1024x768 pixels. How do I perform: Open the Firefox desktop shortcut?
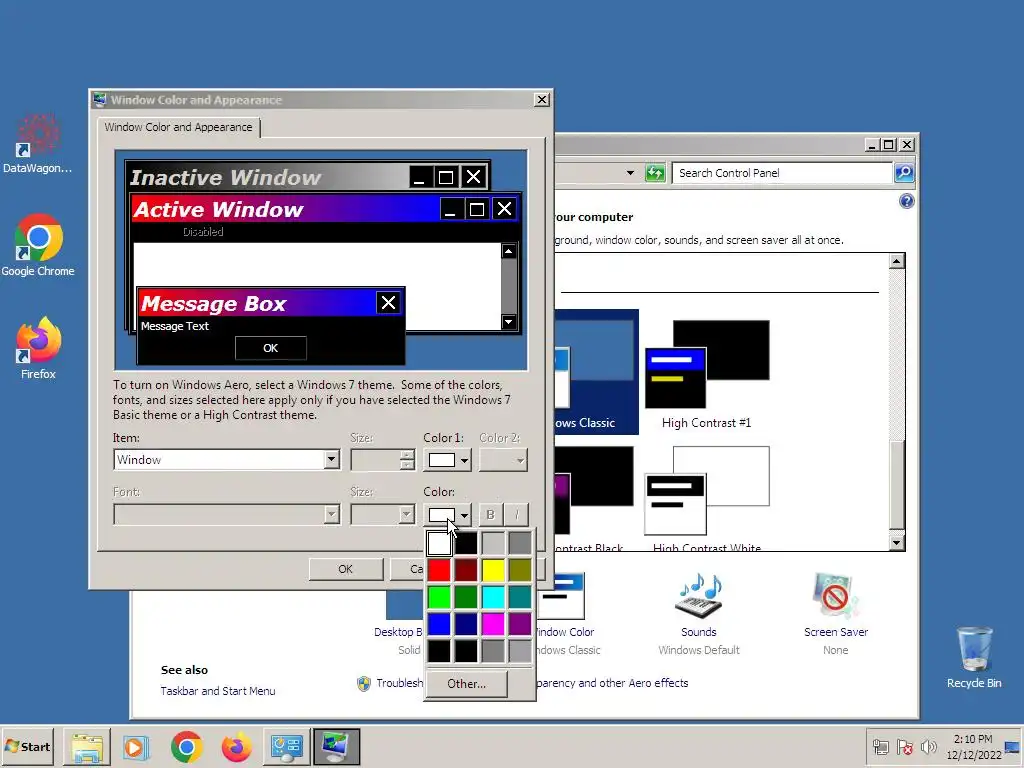[x=38, y=348]
